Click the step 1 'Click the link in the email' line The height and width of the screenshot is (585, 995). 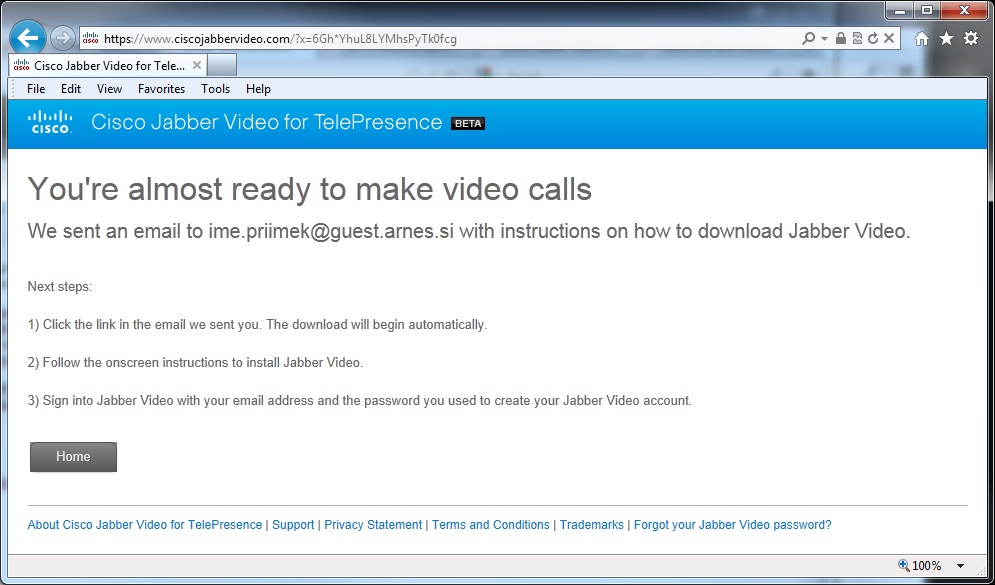(x=258, y=325)
